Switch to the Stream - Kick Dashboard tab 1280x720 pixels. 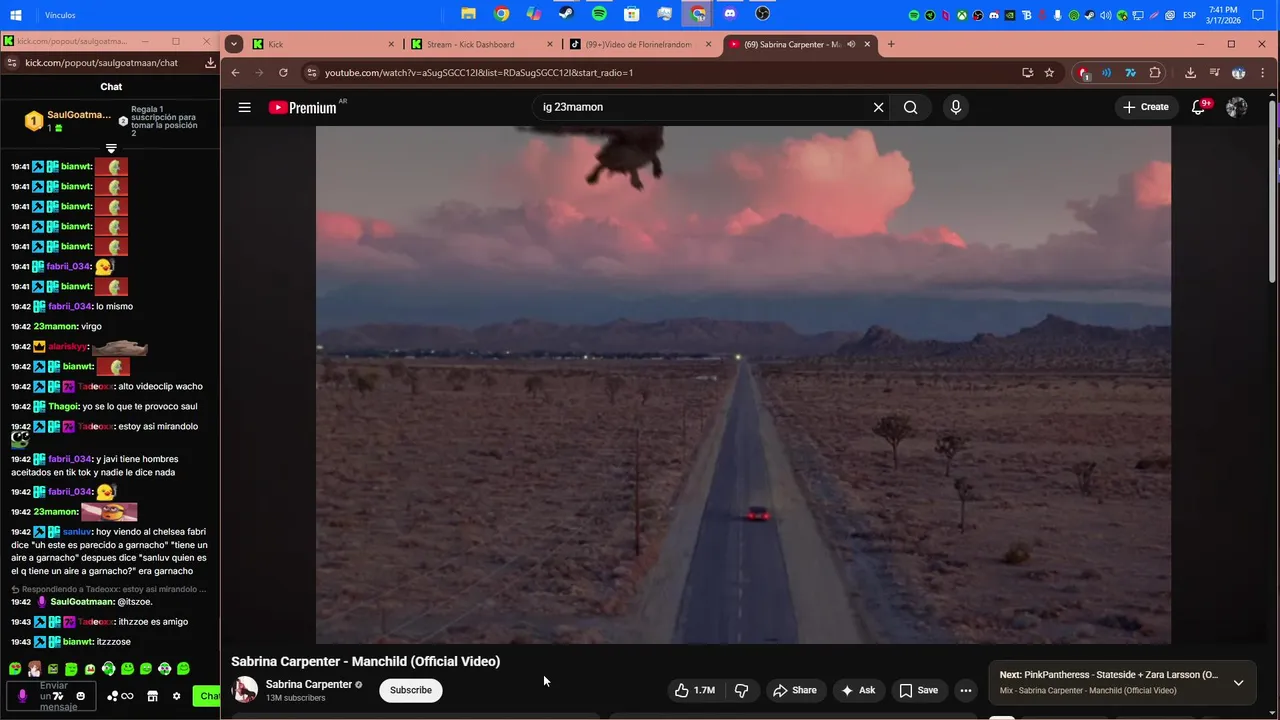(482, 44)
